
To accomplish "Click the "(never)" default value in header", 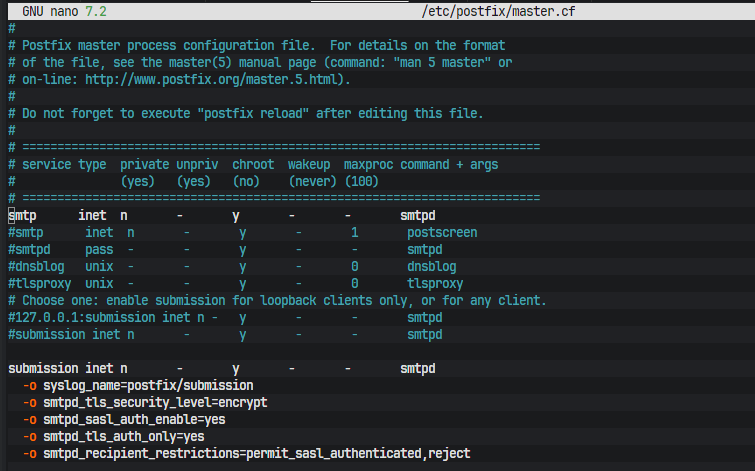I will click(312, 181).
